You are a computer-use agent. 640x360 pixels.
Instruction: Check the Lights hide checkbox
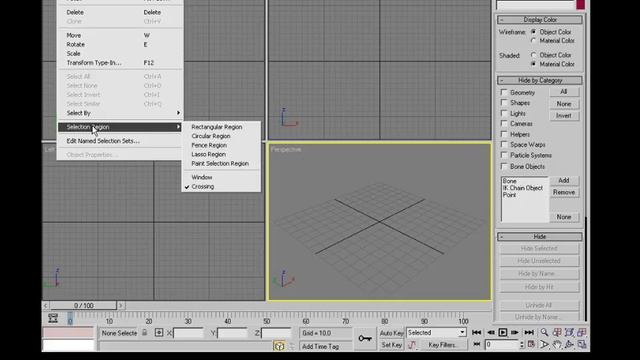(x=504, y=113)
